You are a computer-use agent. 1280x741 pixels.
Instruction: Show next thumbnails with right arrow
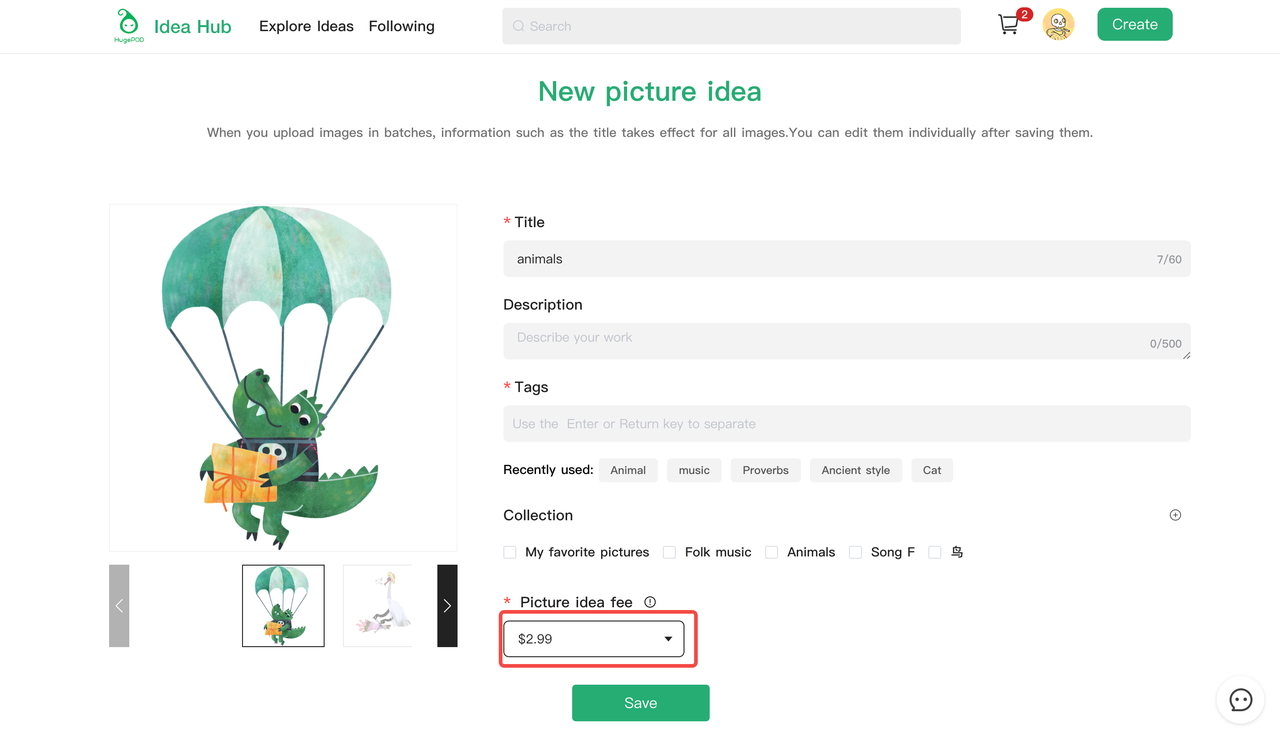(x=447, y=606)
